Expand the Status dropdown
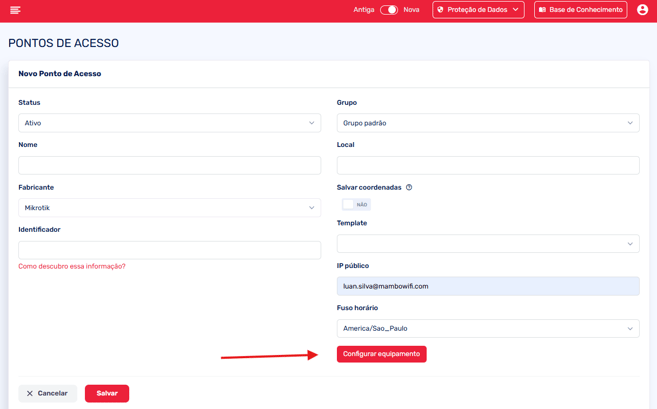This screenshot has width=657, height=409. point(169,123)
